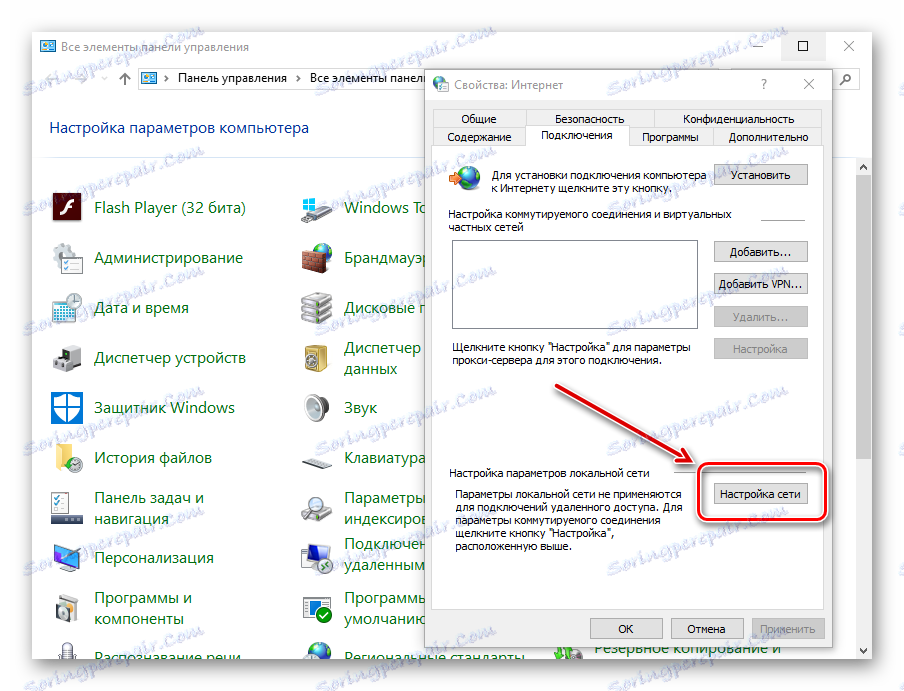The height and width of the screenshot is (691, 904).
Task: Click Панель управления breadcrumb in address bar
Action: pos(232,78)
